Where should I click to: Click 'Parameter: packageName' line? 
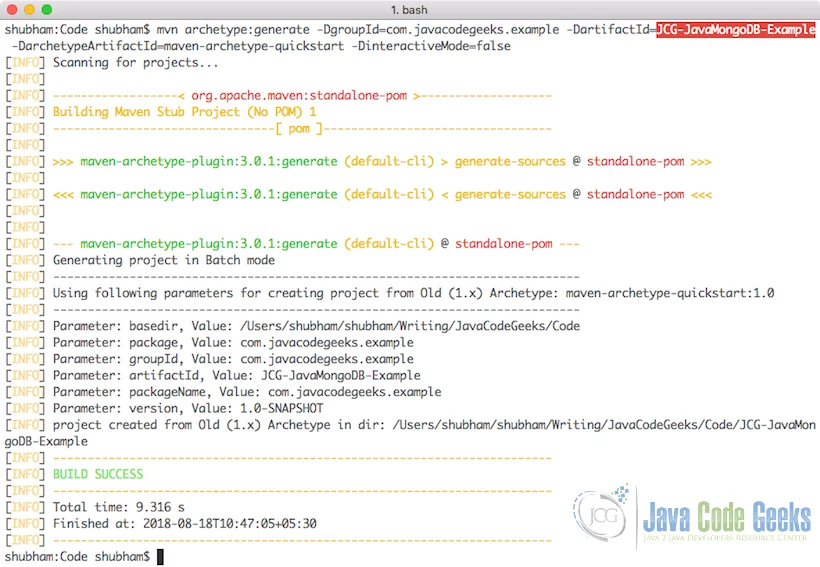pyautogui.click(x=247, y=392)
